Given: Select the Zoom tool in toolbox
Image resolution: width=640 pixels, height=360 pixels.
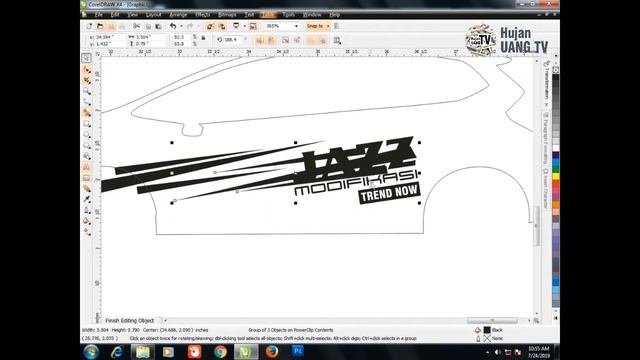Looking at the screenshot, I should point(87,91).
